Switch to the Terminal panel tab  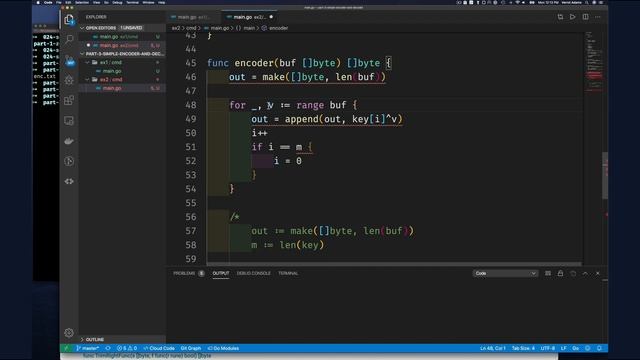(288, 273)
